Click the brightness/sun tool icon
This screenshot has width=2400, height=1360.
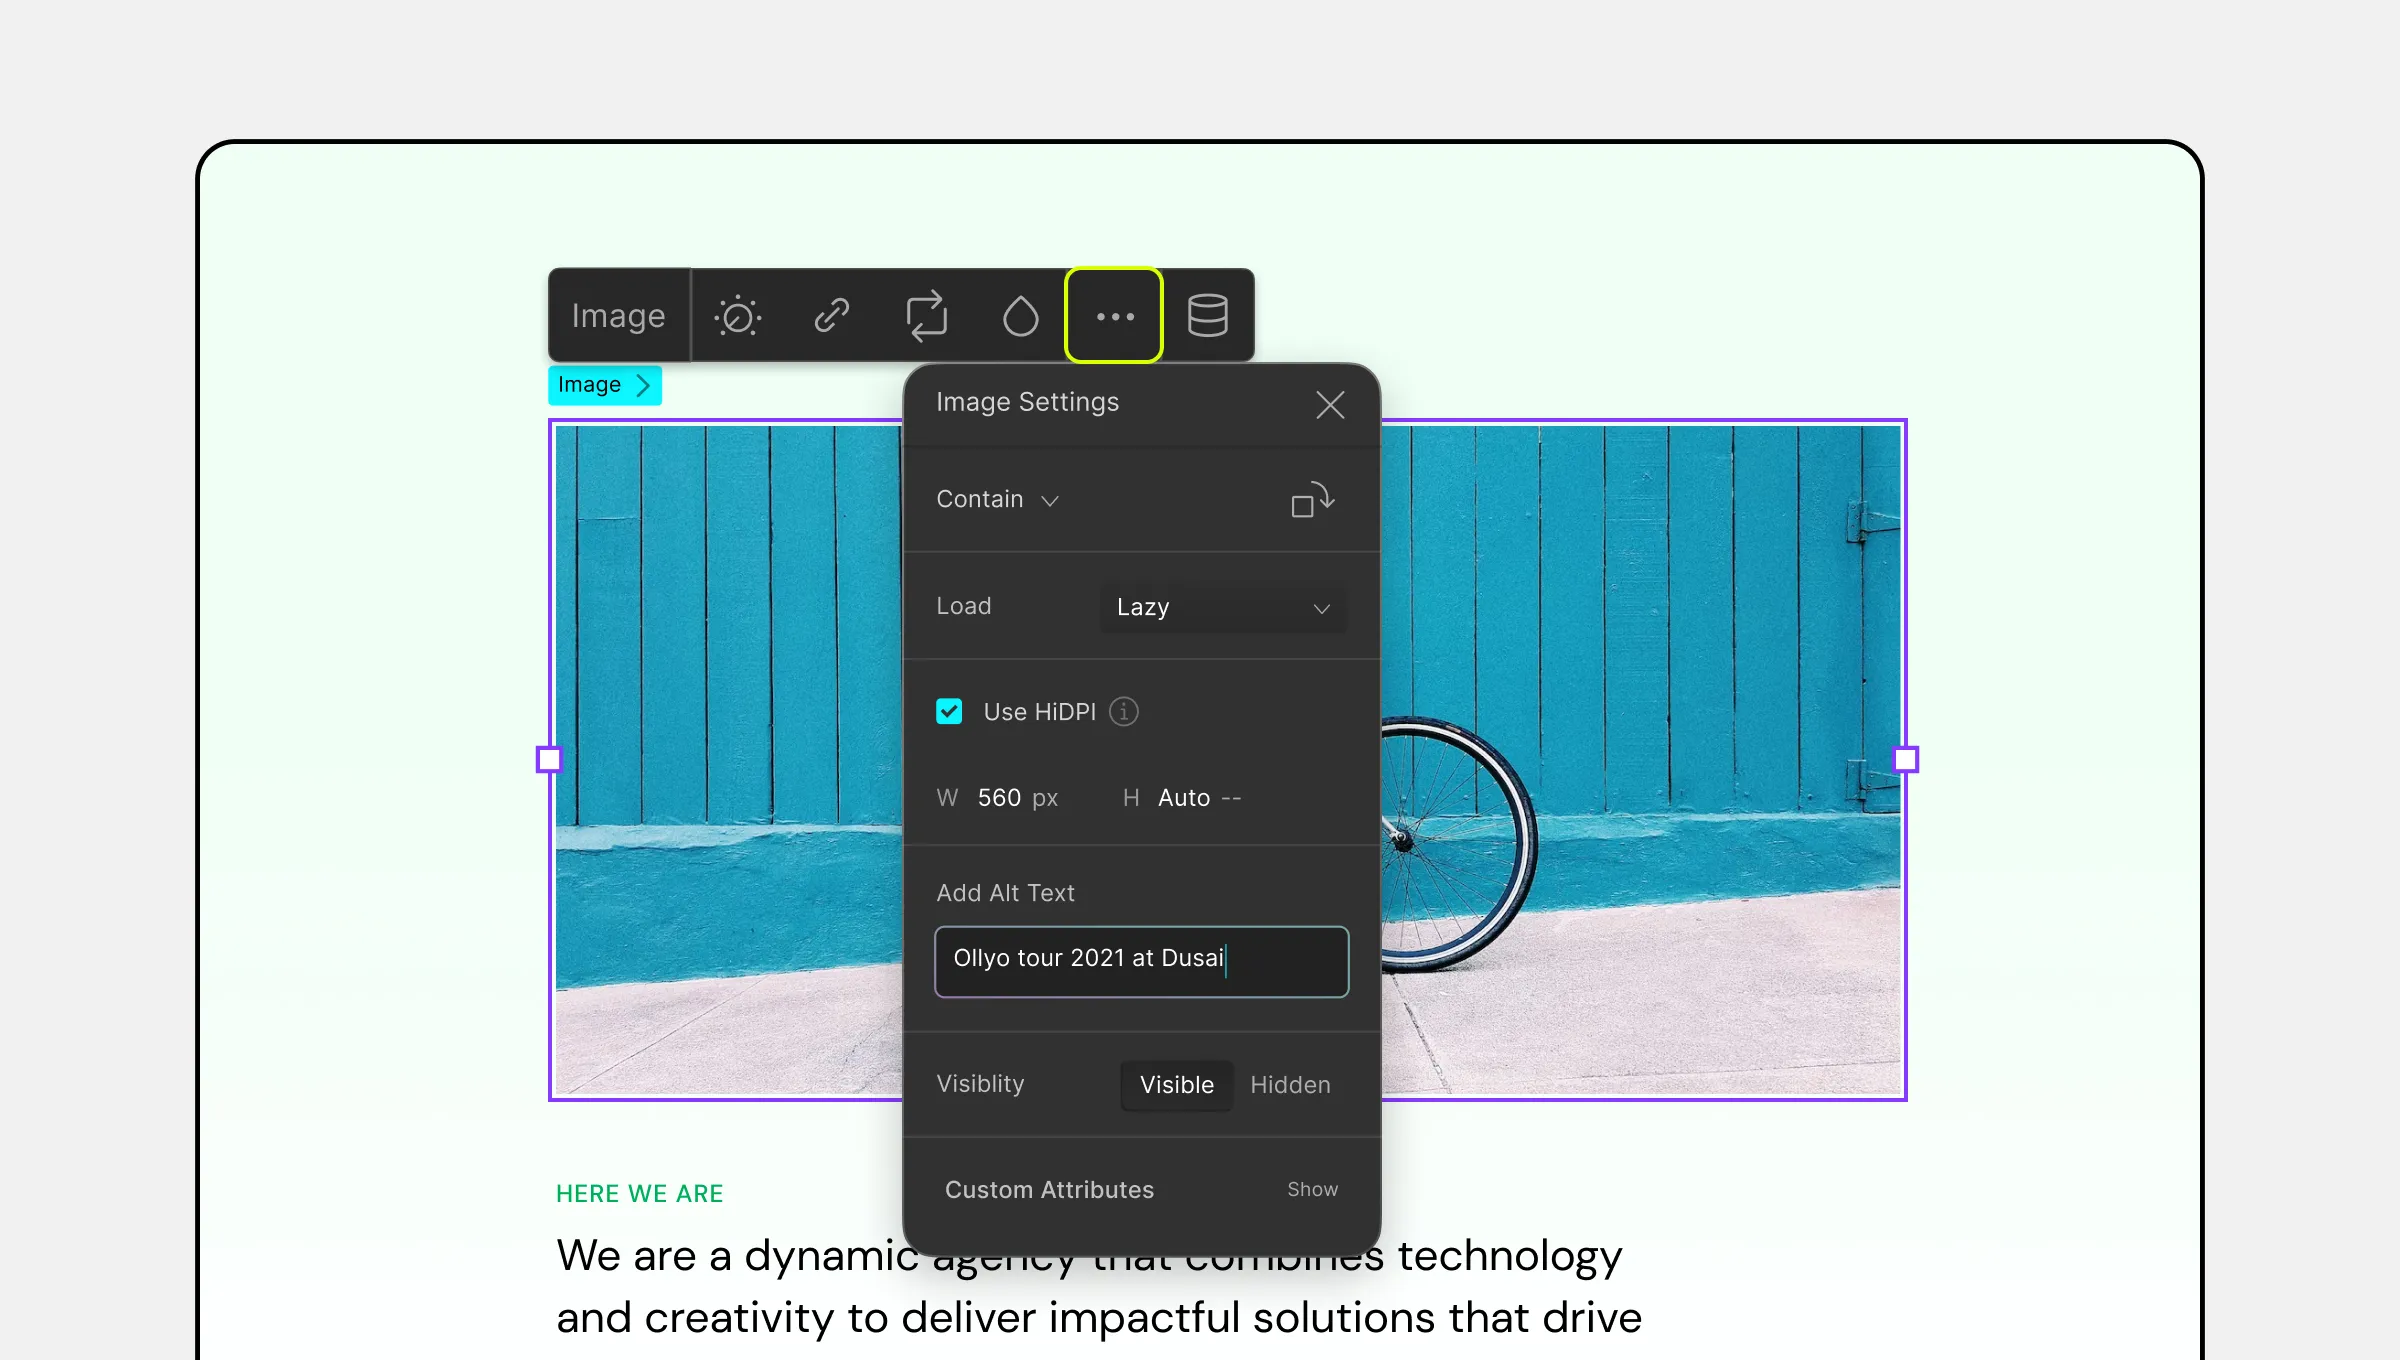[x=738, y=317]
